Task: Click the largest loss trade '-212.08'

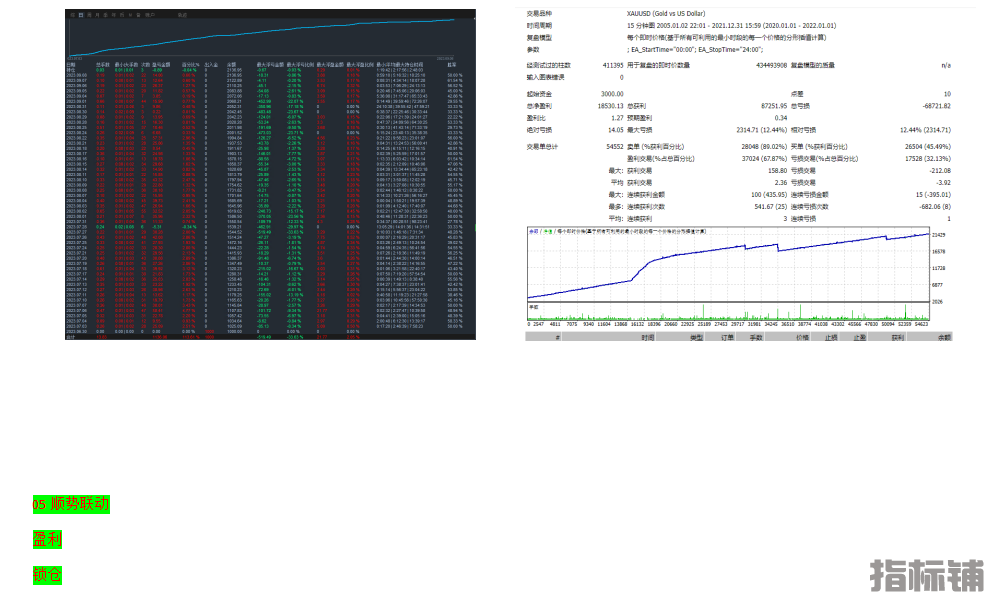Action: point(939,171)
